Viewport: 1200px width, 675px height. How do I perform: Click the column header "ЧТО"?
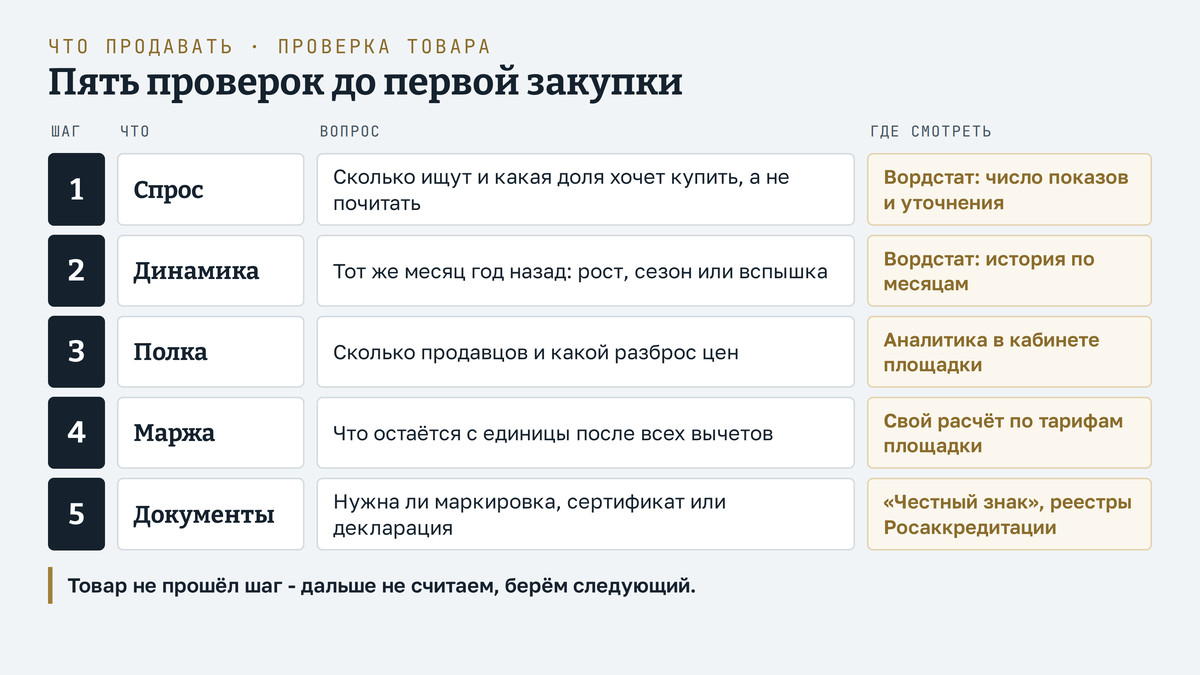[134, 132]
